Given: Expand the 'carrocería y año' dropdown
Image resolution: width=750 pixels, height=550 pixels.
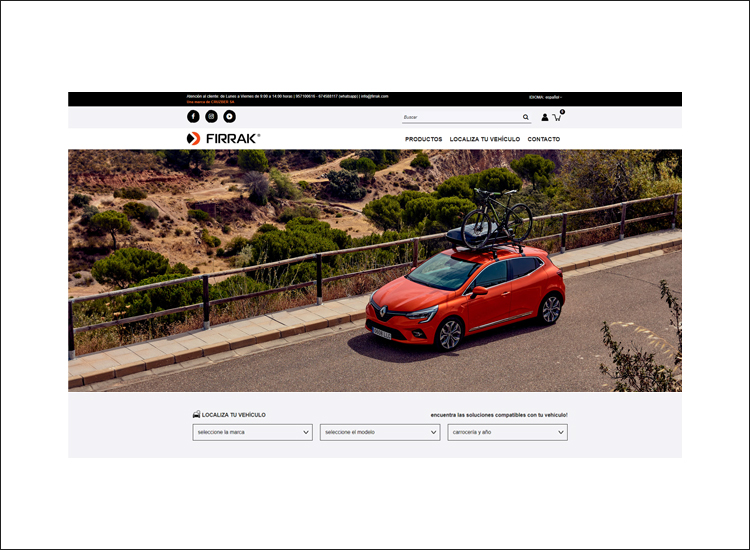Looking at the screenshot, I should (x=507, y=432).
